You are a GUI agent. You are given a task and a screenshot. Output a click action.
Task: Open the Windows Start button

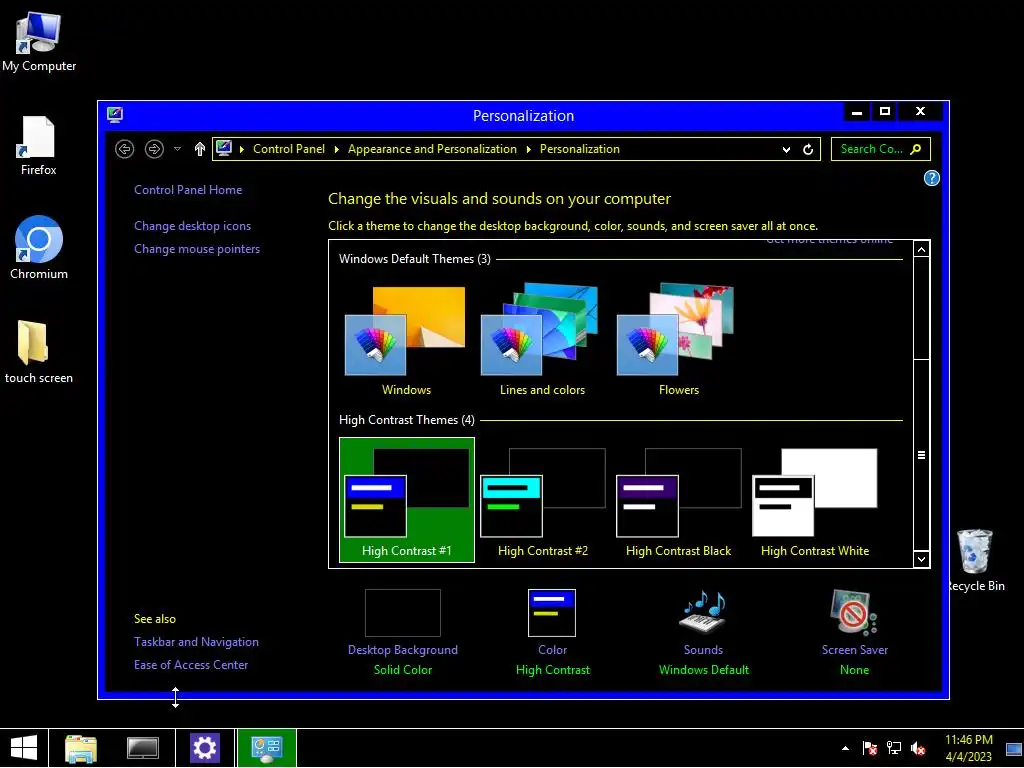24,748
